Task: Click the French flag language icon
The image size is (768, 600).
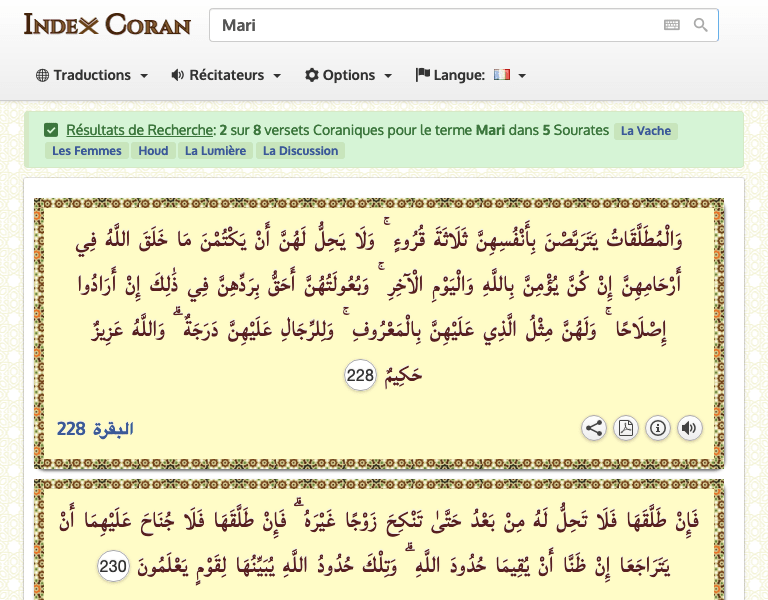Action: coord(502,74)
